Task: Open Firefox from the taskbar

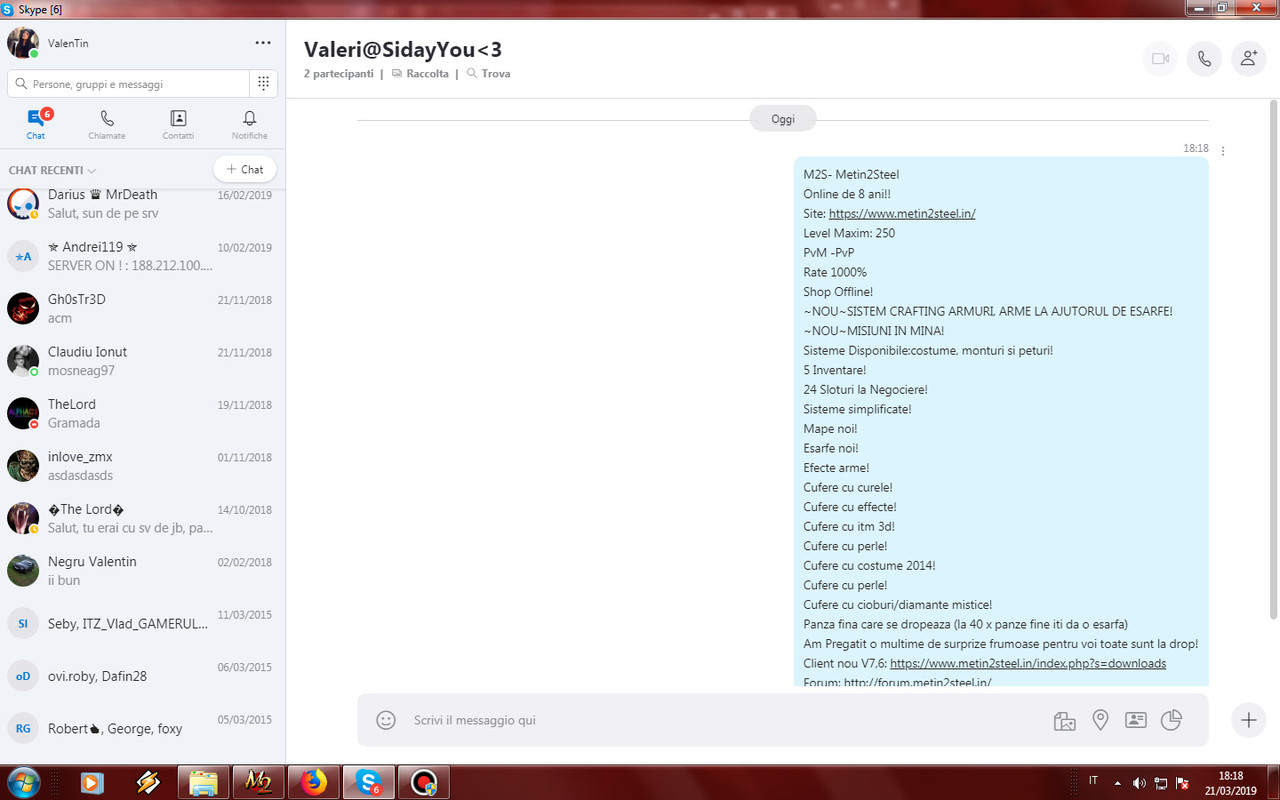Action: coord(313,782)
